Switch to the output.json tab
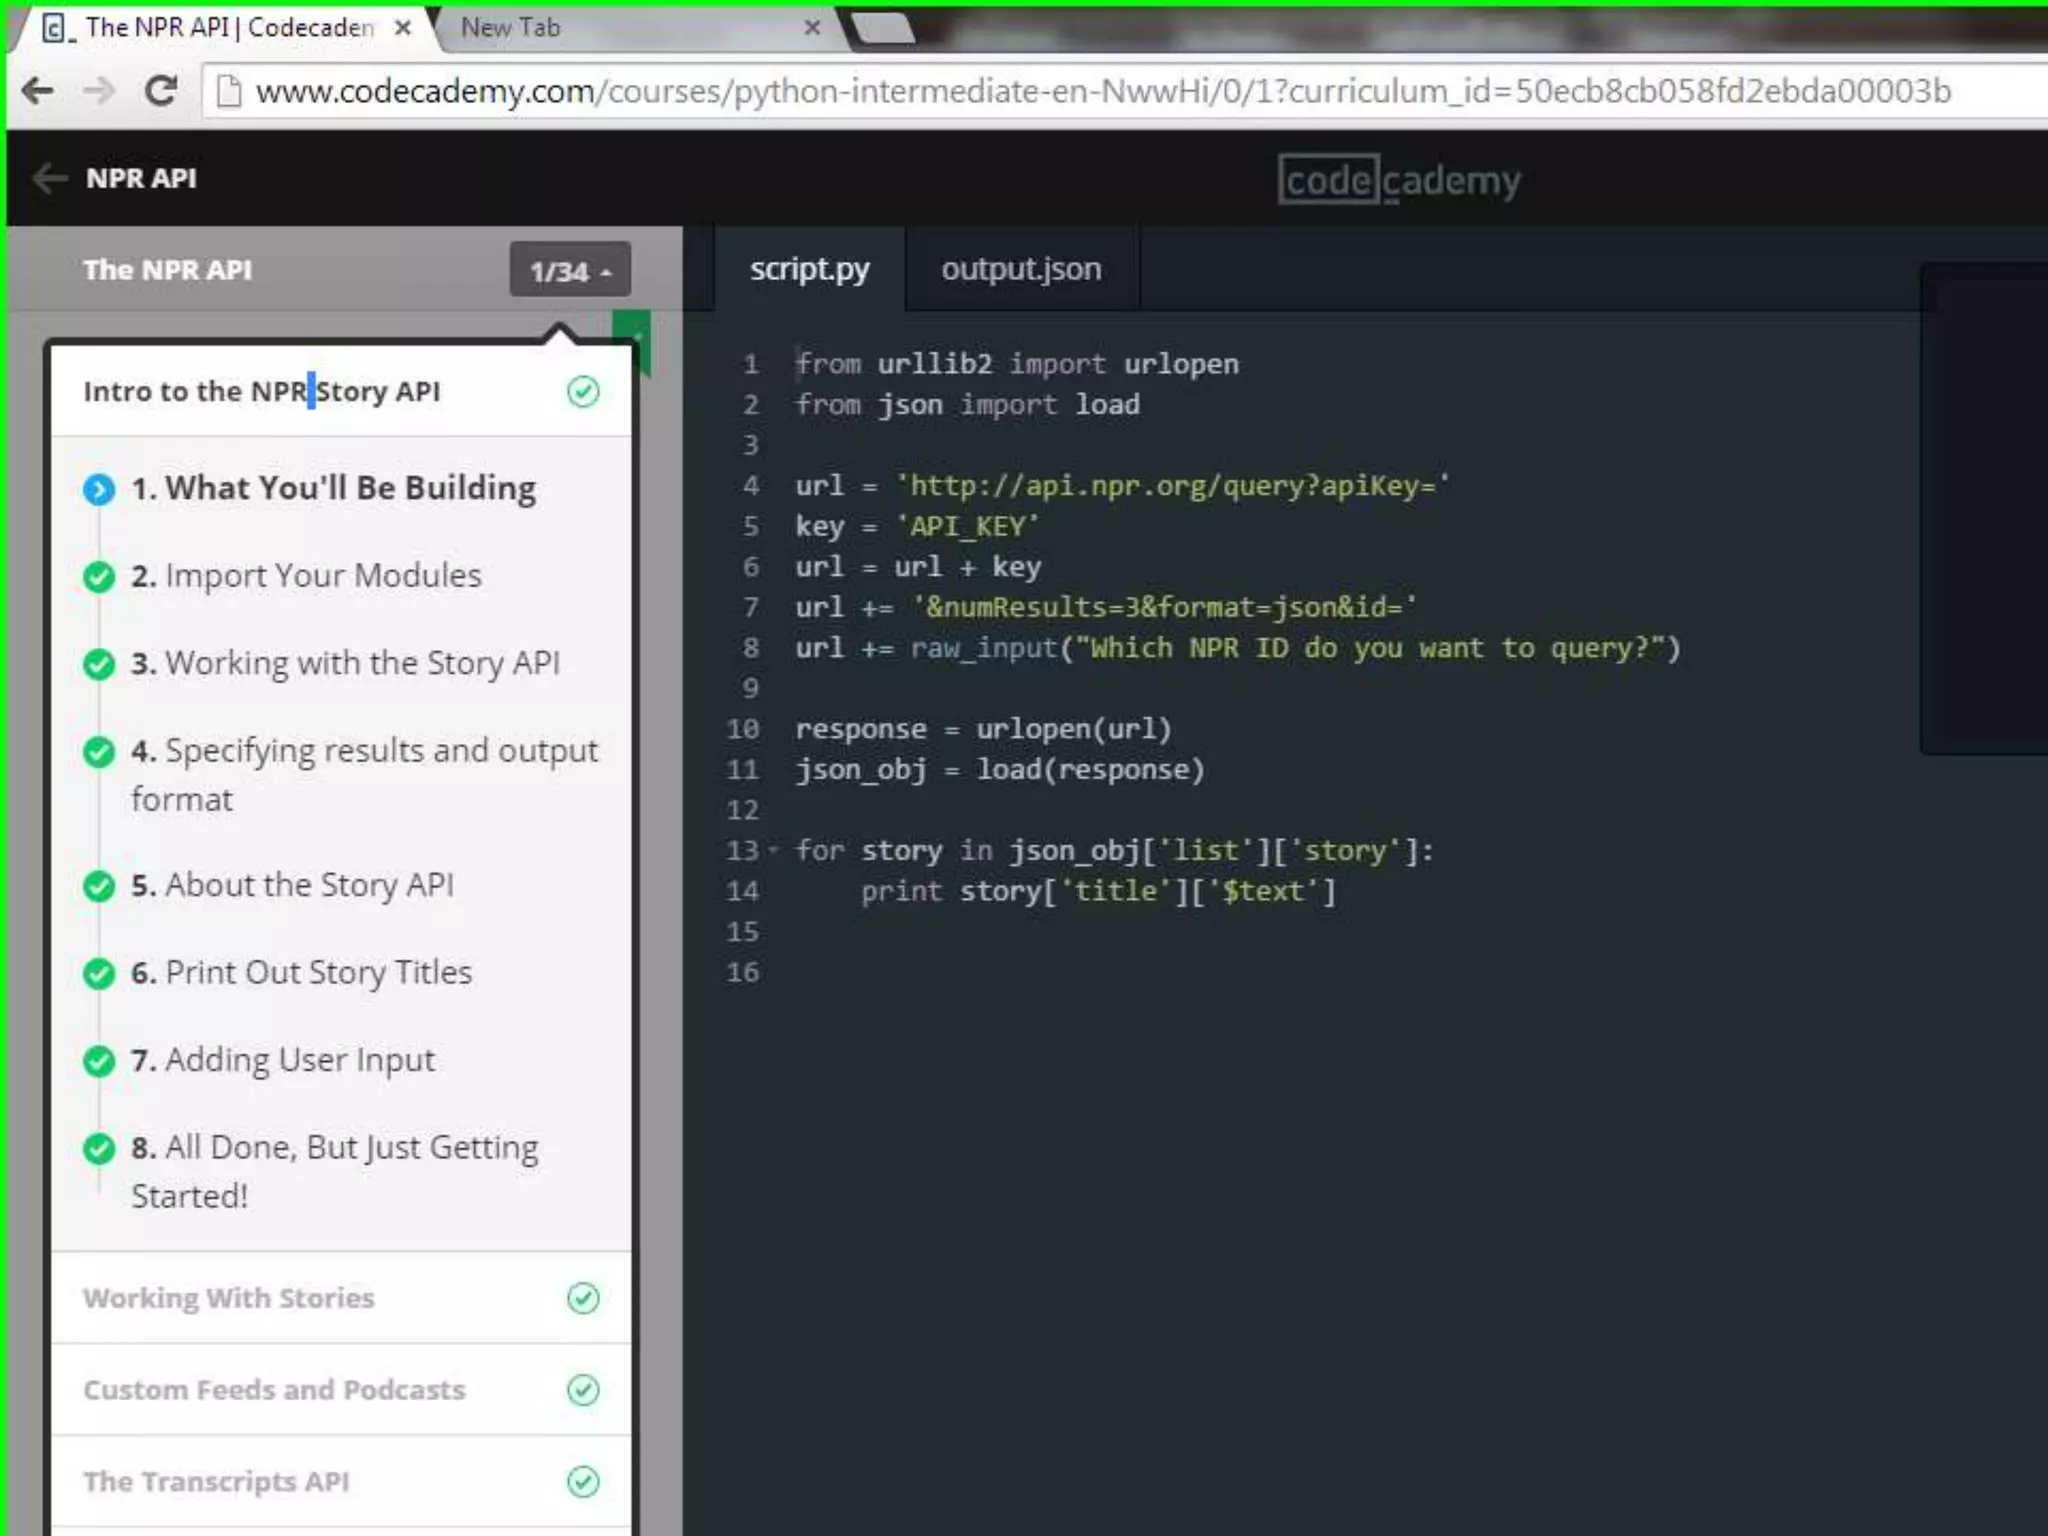Screen dimensions: 2048x1536 pos(1021,270)
